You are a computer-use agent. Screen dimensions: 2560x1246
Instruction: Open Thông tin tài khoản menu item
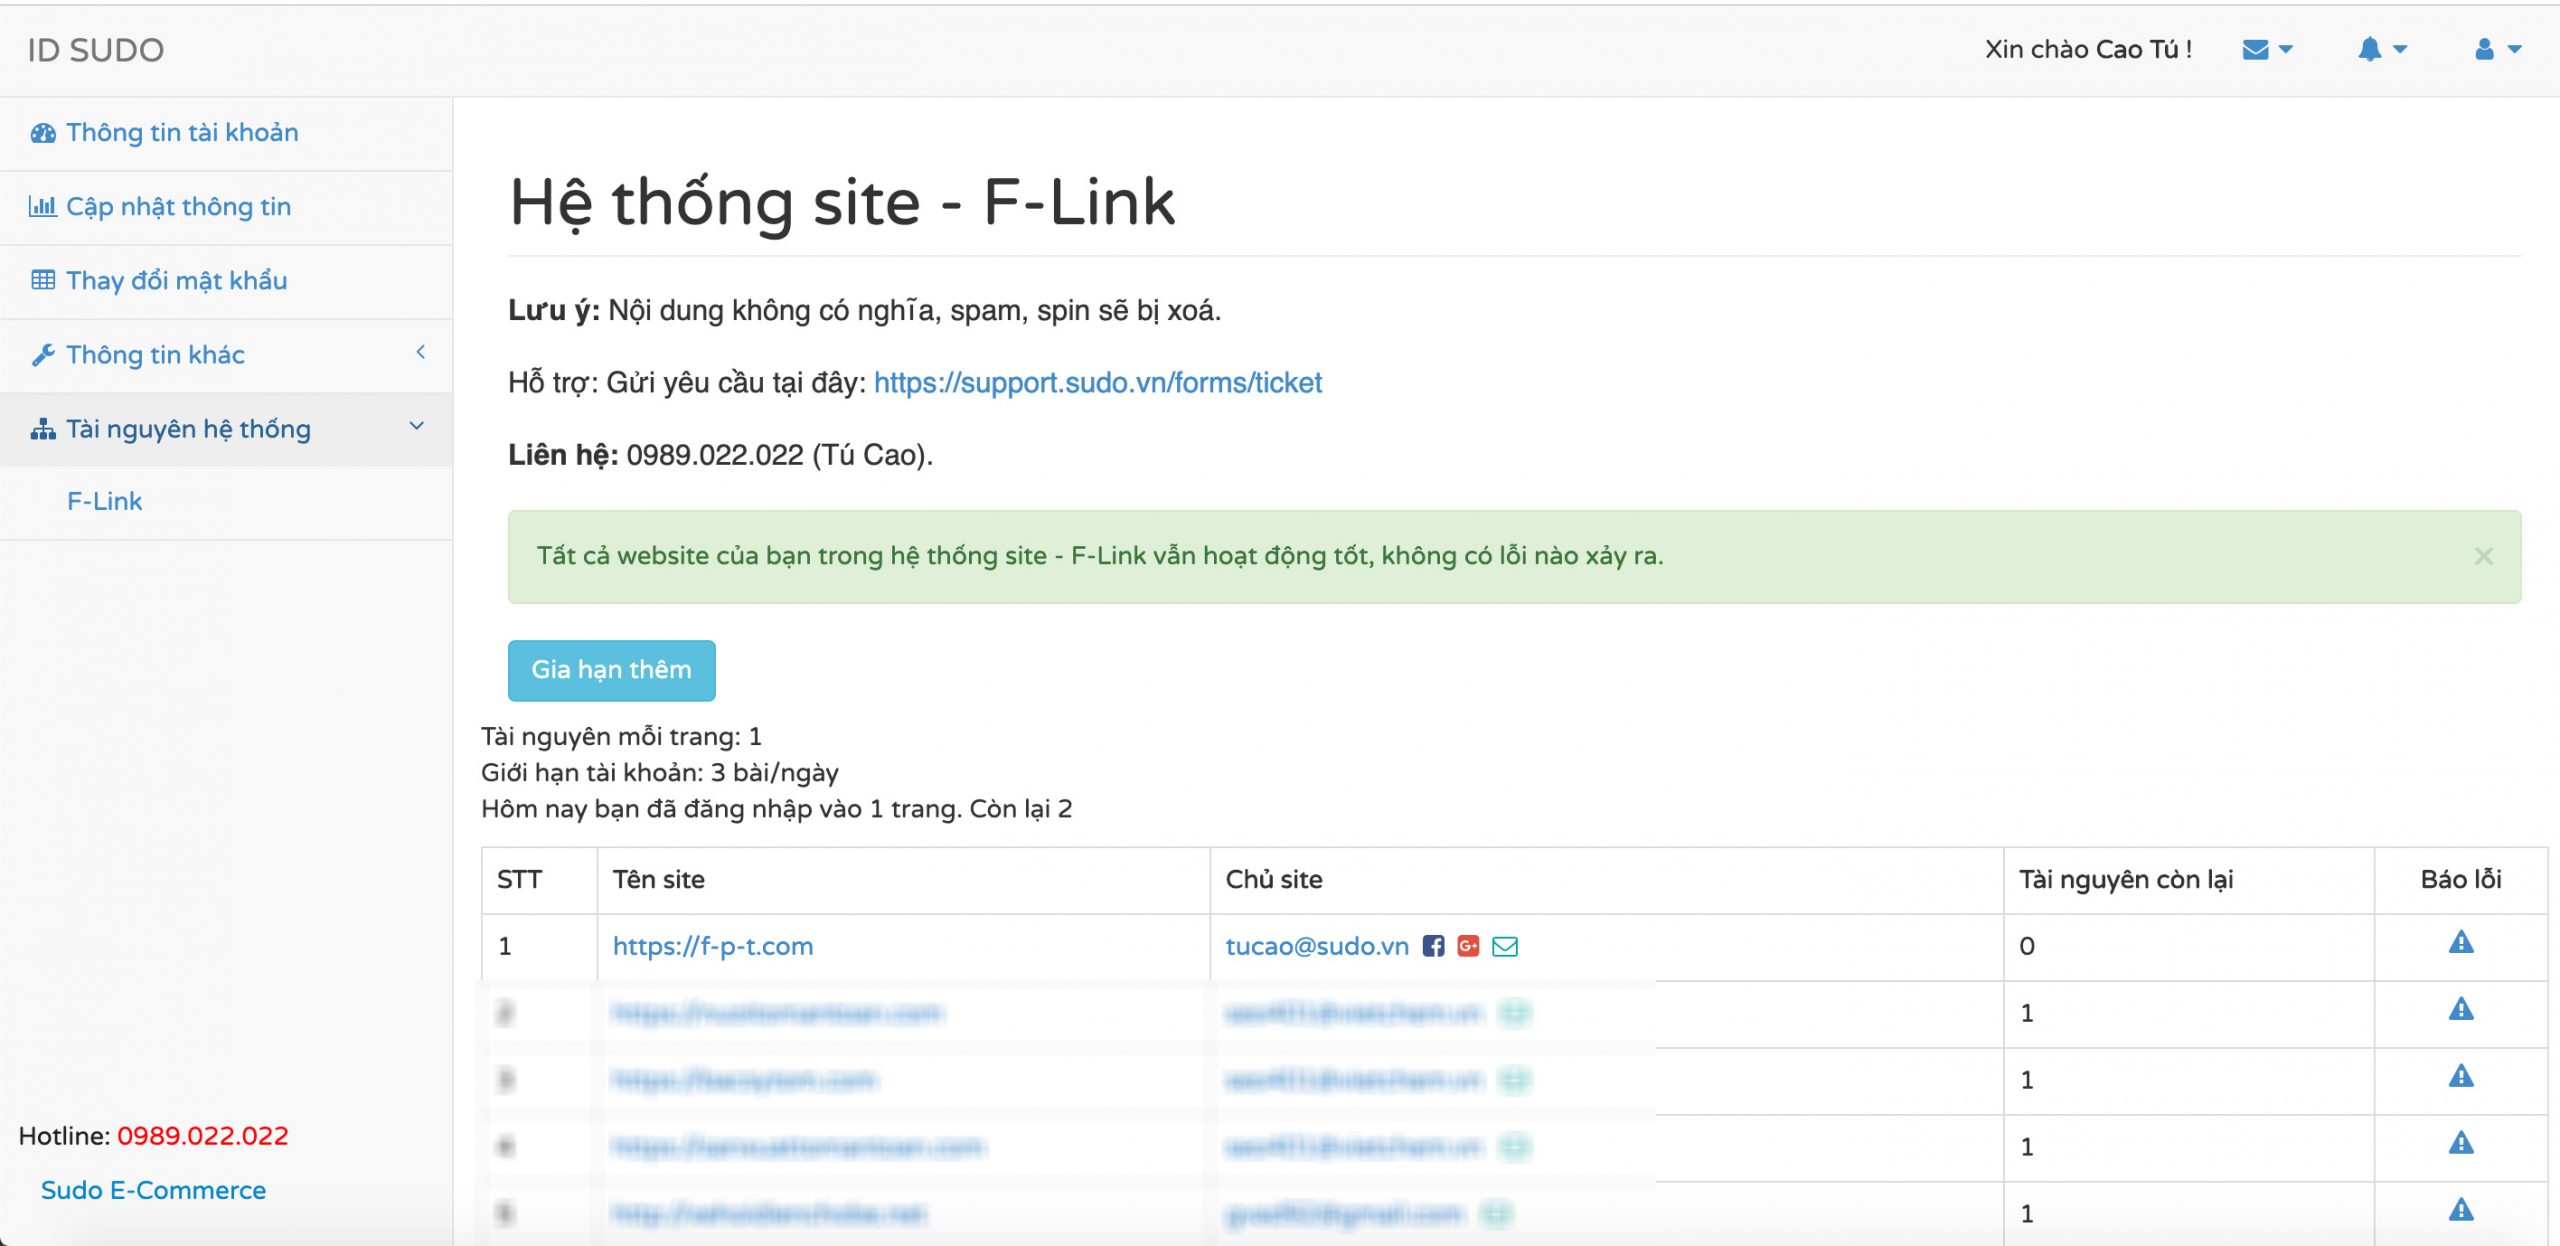[x=181, y=133]
